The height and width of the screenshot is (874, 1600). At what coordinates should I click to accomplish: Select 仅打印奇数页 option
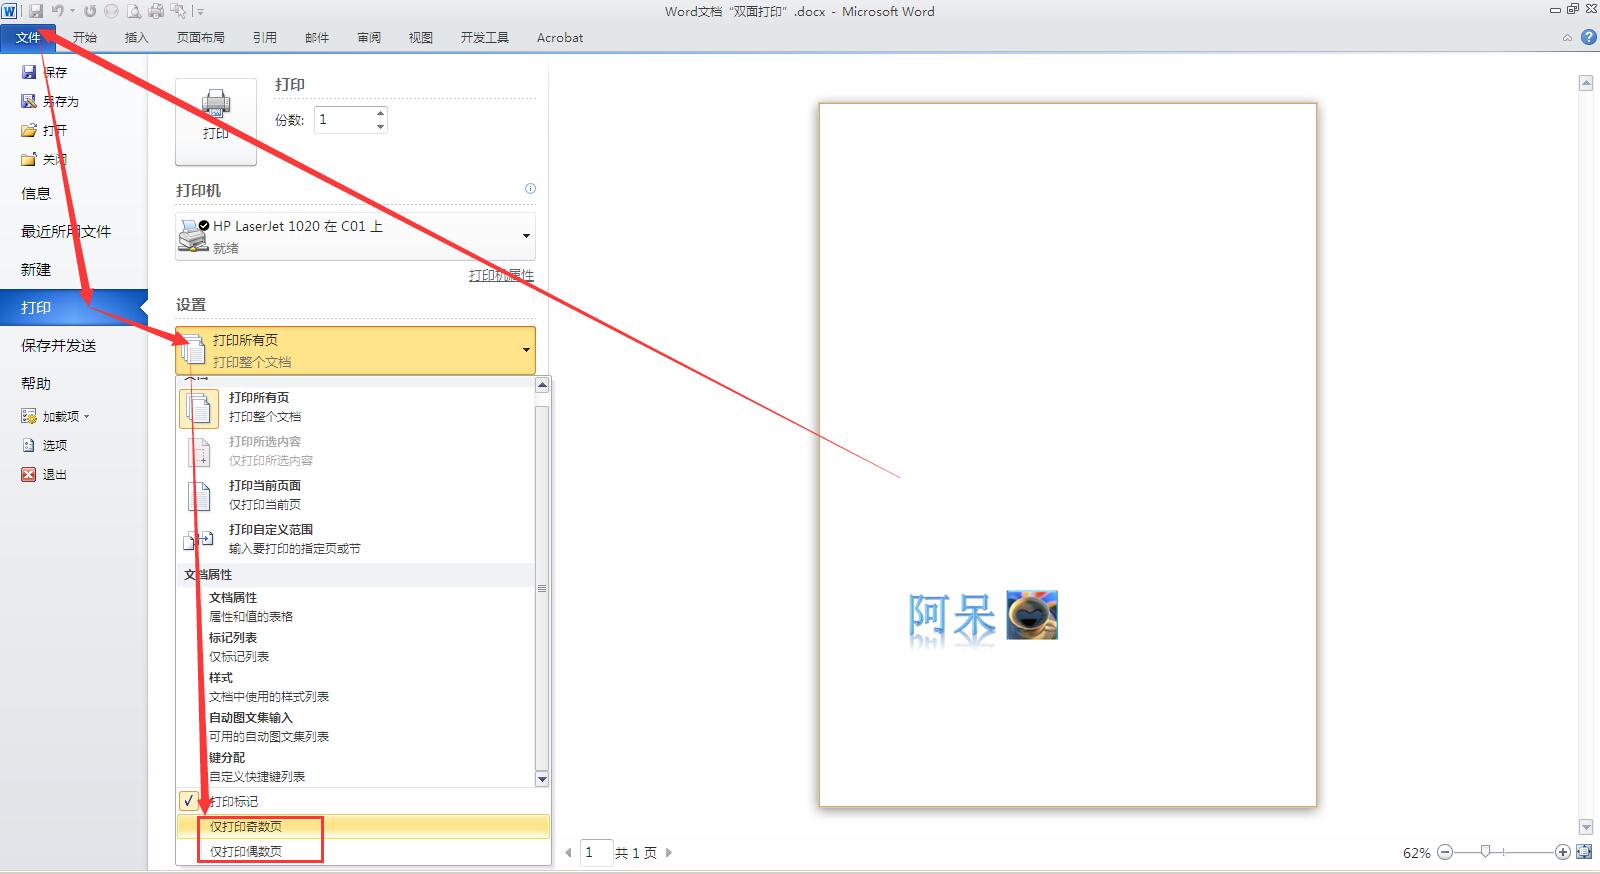click(363, 827)
